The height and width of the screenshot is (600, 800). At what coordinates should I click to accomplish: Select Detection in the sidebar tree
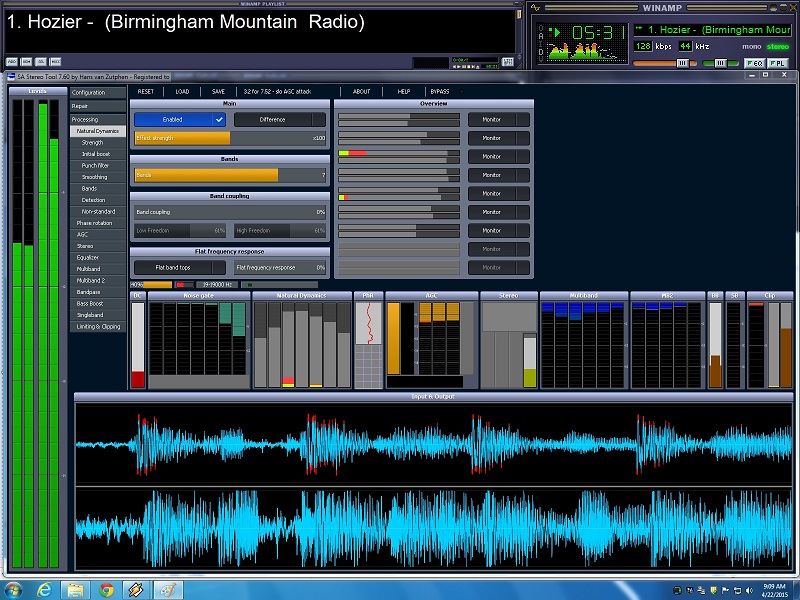[98, 200]
